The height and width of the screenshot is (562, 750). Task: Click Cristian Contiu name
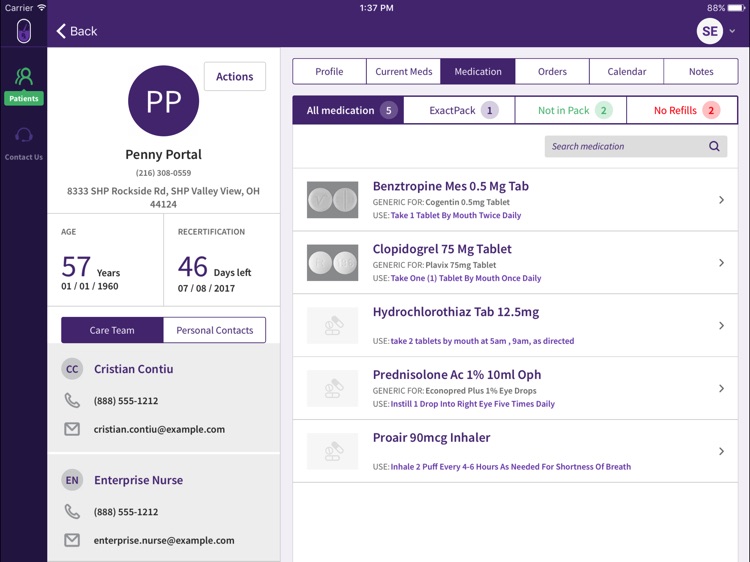133,369
